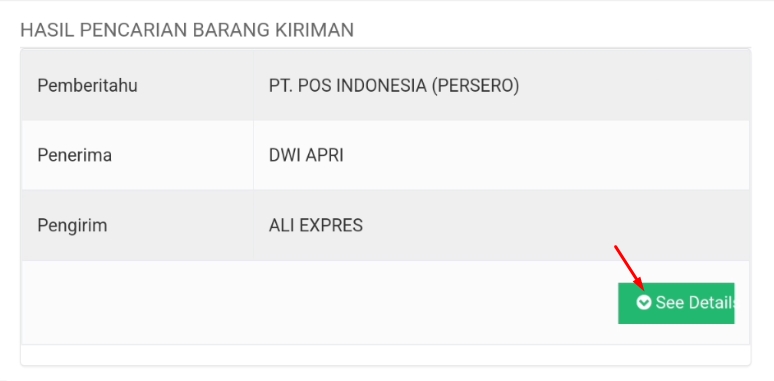
Task: Select the Pemberitahu label cell
Action: coord(137,85)
